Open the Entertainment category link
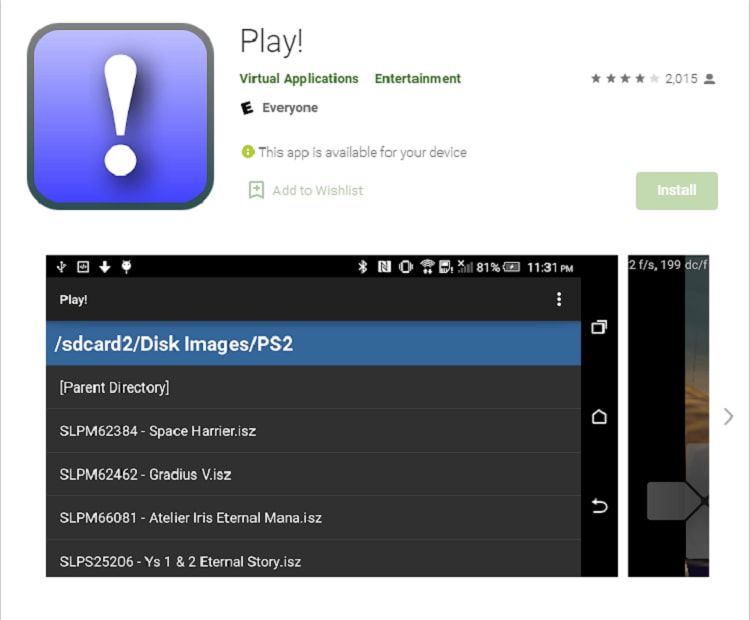This screenshot has height=620, width=750. (418, 78)
